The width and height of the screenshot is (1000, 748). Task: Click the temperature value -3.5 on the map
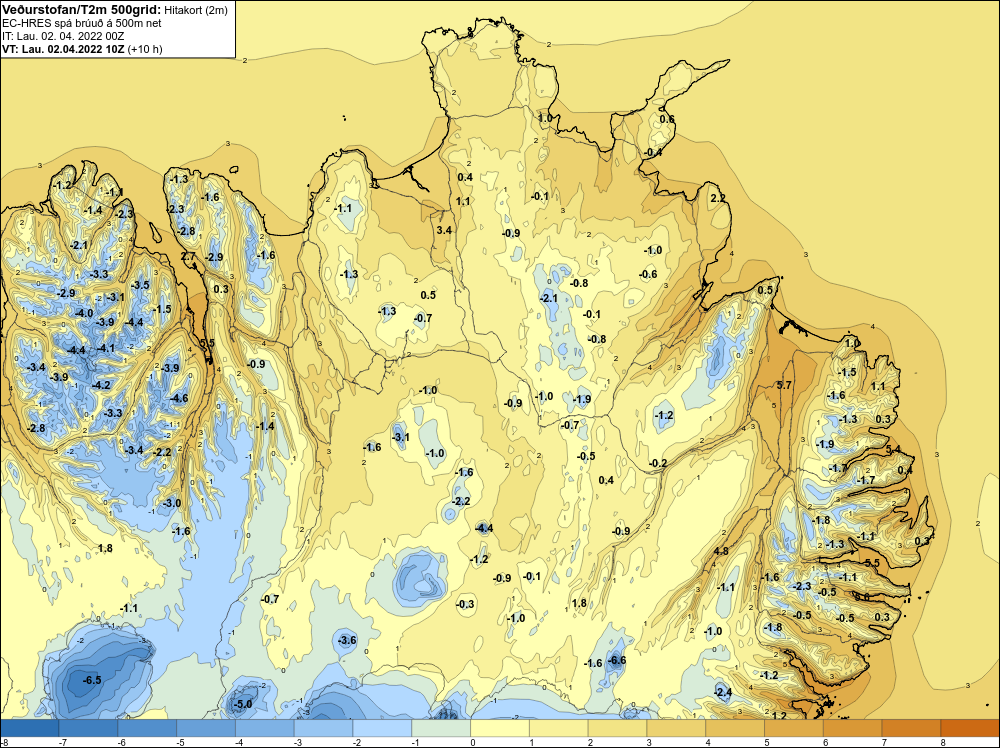140,285
